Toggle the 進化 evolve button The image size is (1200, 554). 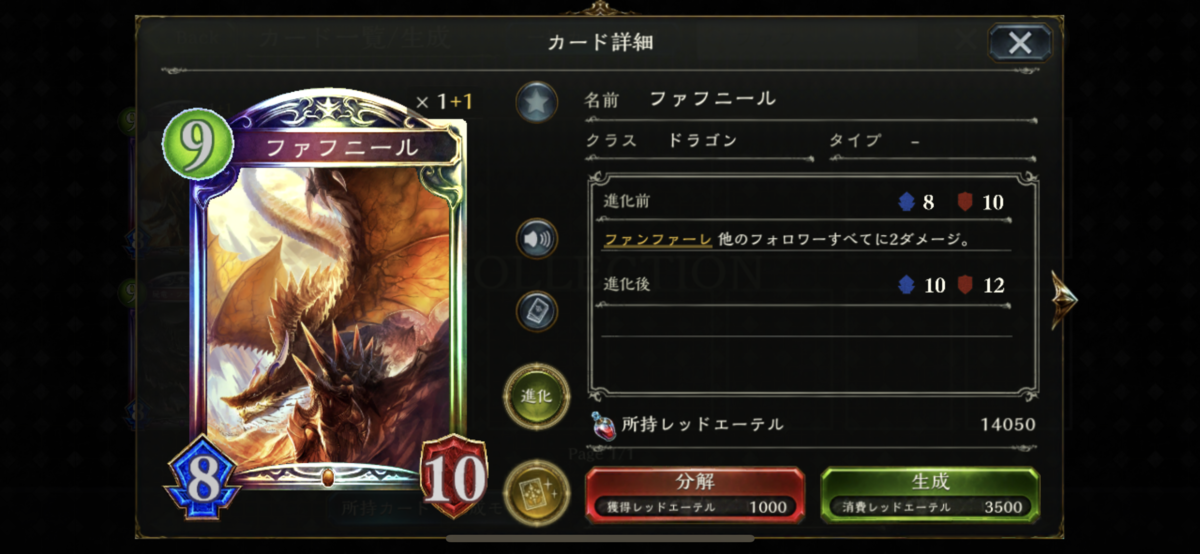pos(537,396)
